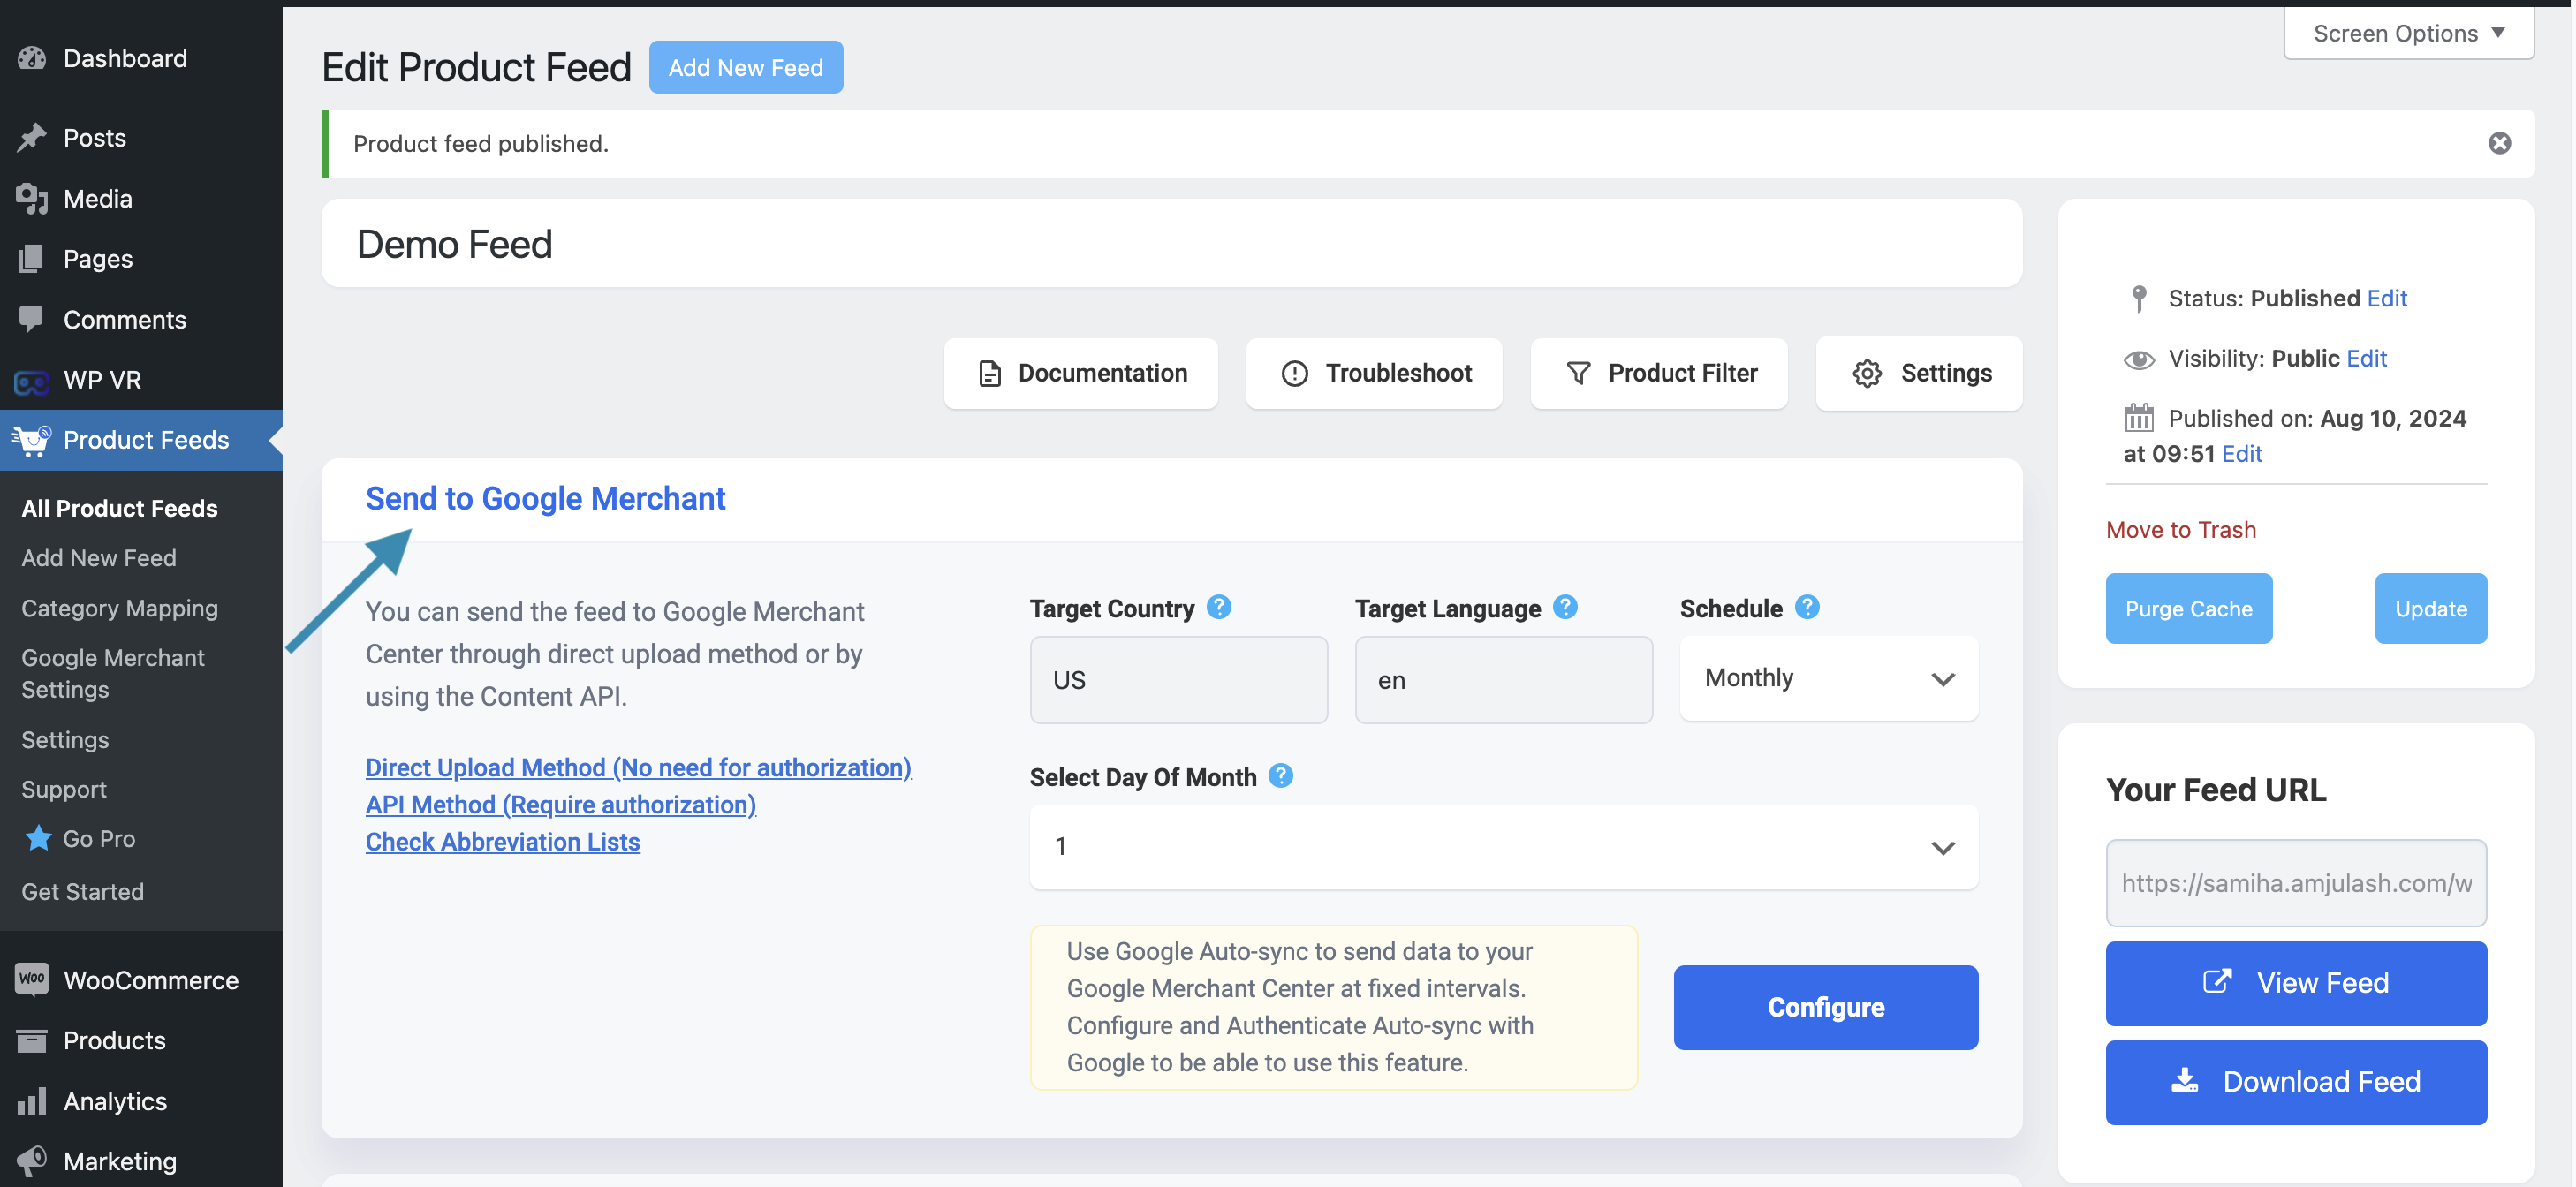The height and width of the screenshot is (1187, 2576).
Task: Click Edit next to published date
Action: tap(2242, 453)
